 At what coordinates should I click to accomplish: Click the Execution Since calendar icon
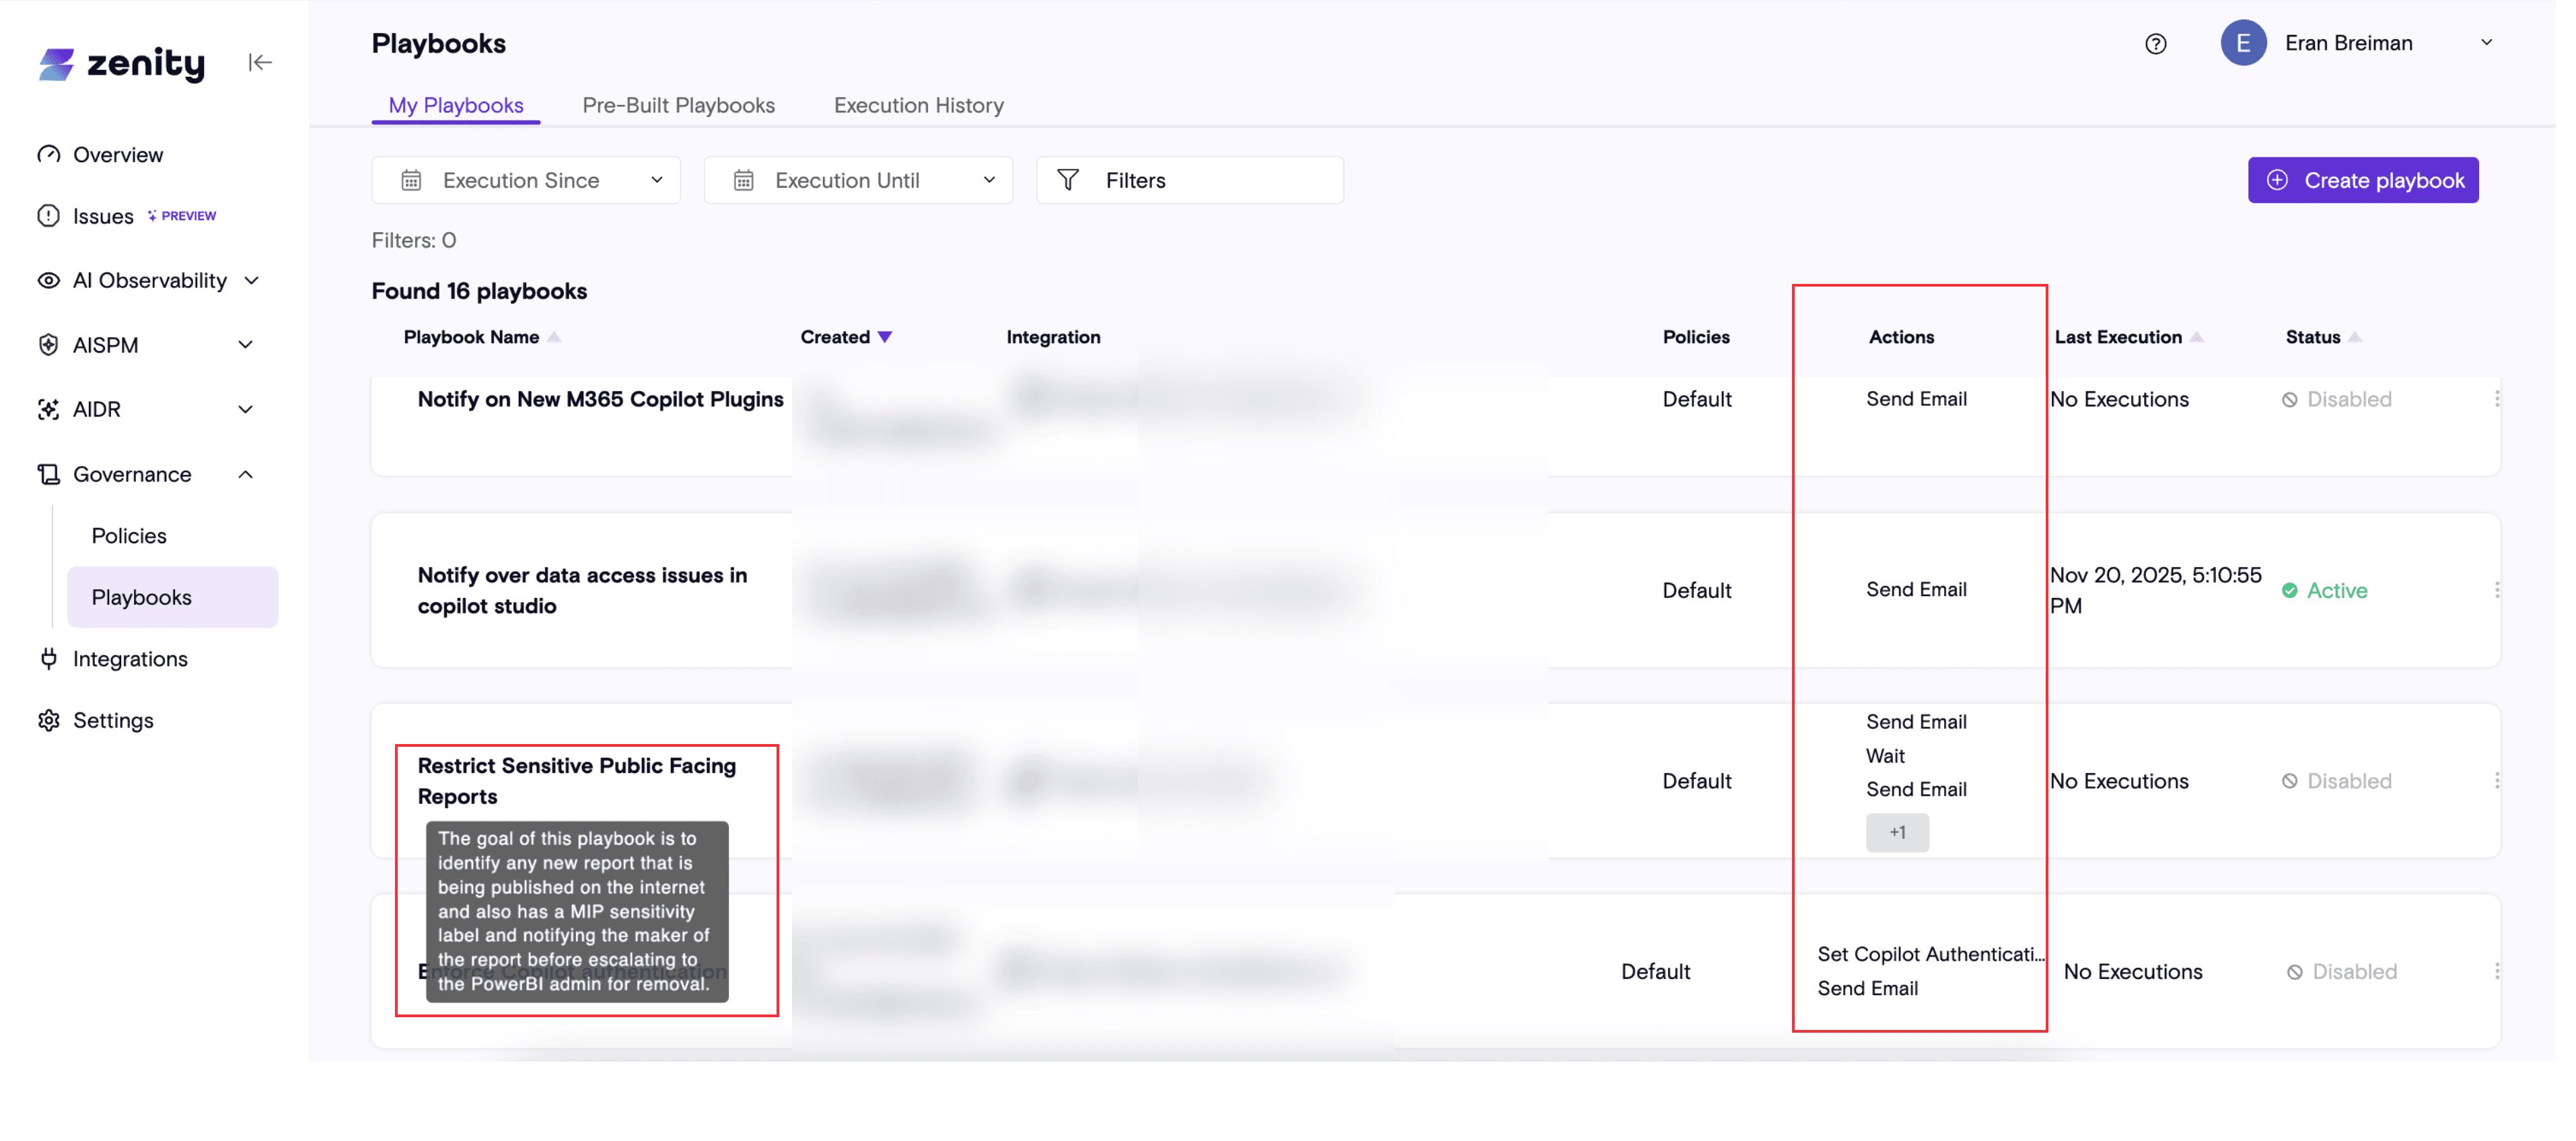(x=411, y=180)
